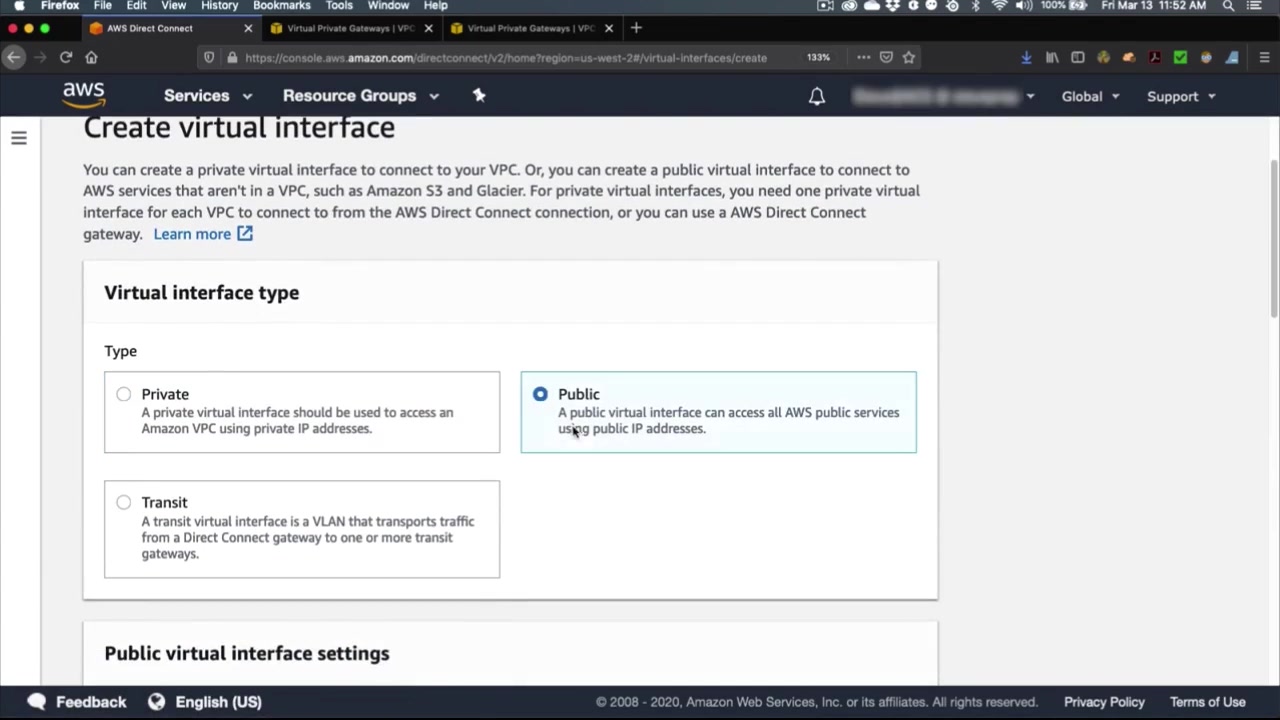
Task: Open the Tools menu
Action: click(339, 6)
